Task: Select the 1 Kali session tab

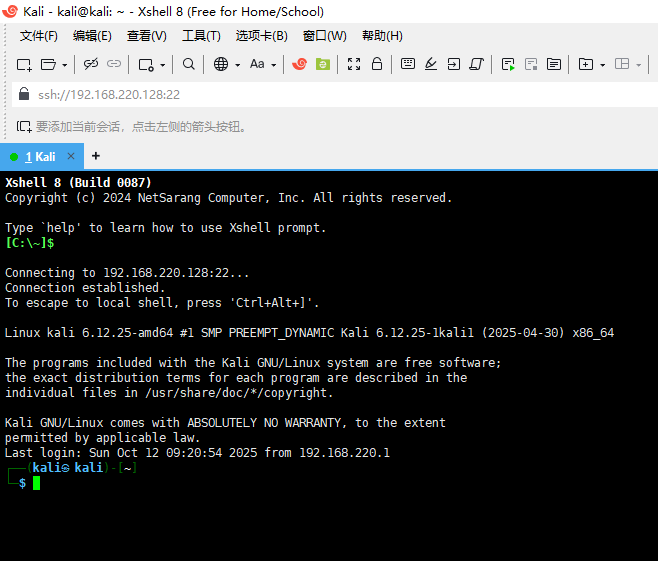Action: [x=40, y=157]
